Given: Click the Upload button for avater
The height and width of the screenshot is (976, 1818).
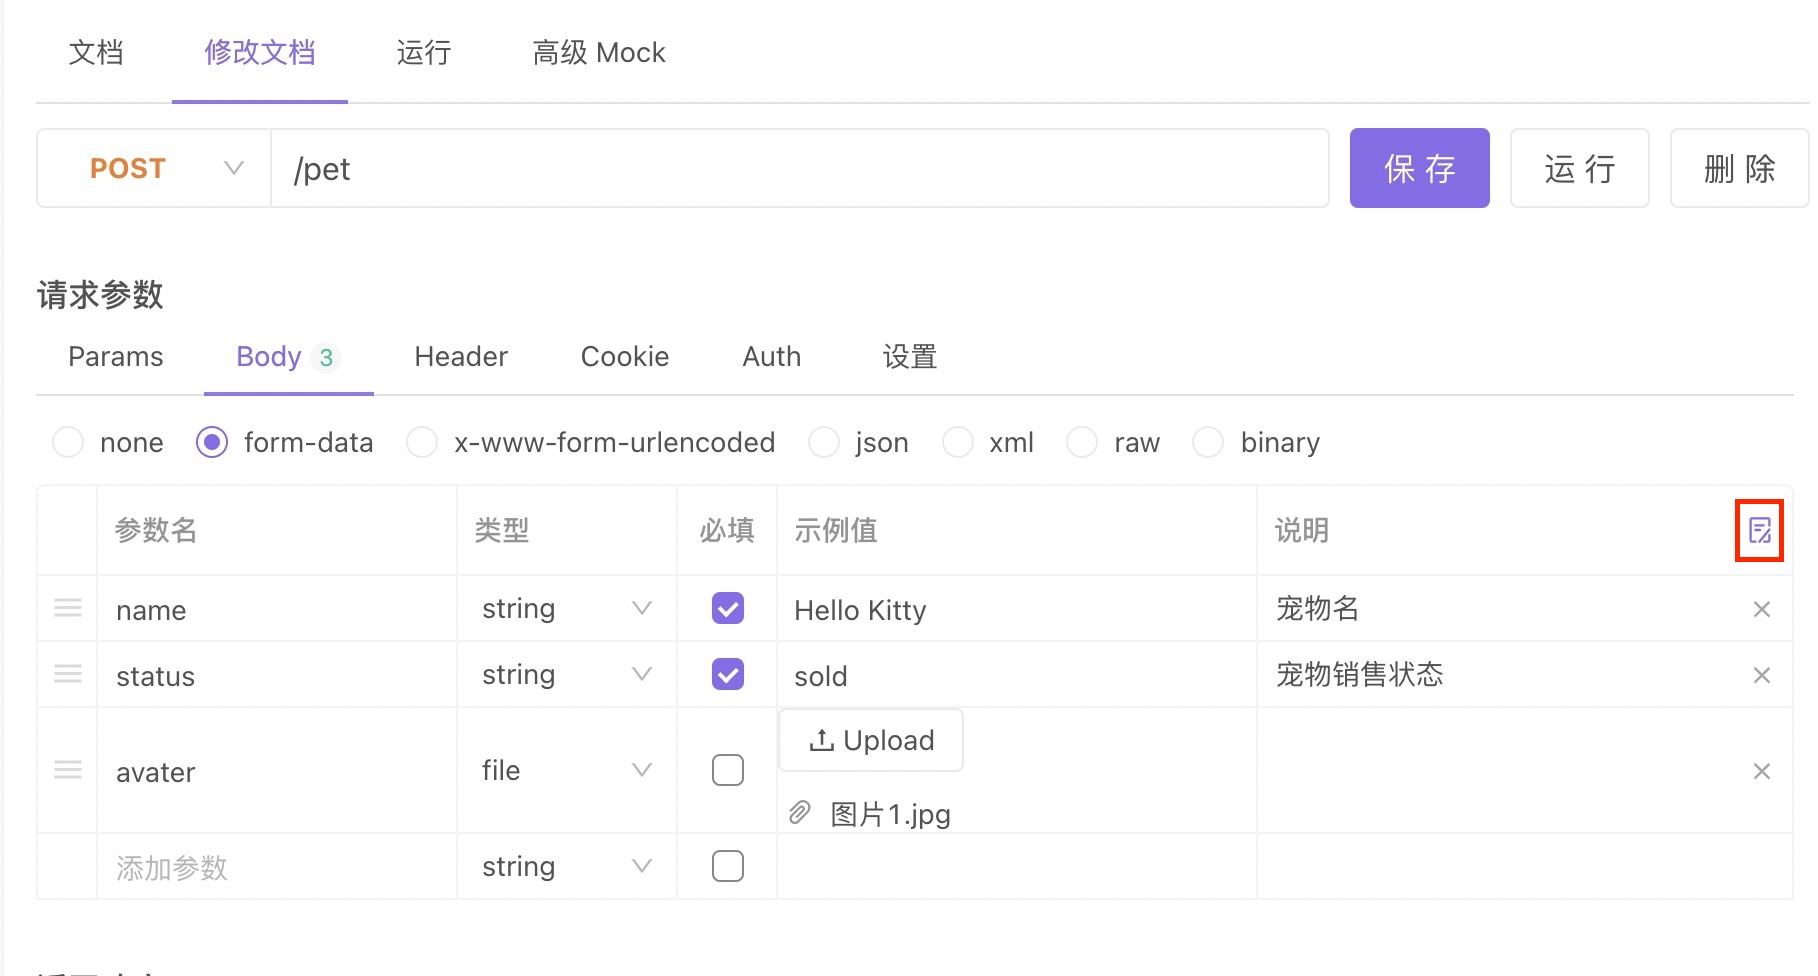Looking at the screenshot, I should pos(870,740).
